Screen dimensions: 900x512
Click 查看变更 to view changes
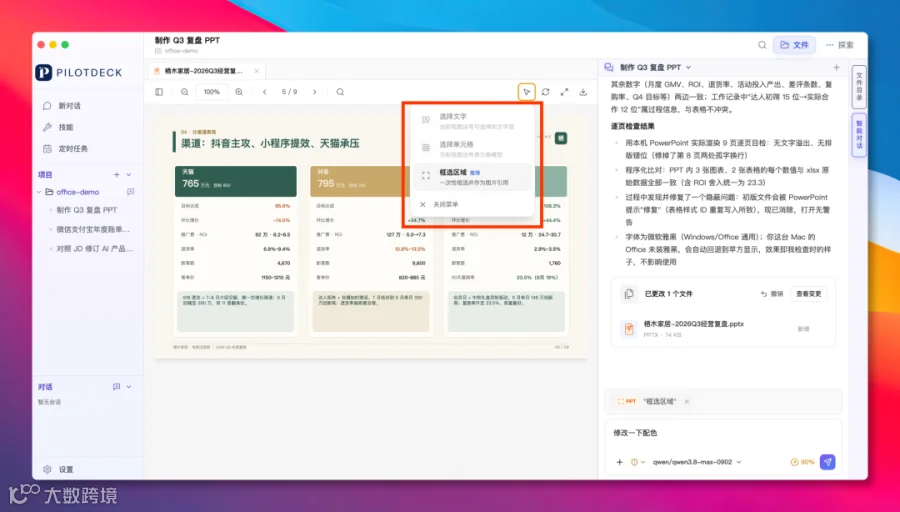coord(809,294)
